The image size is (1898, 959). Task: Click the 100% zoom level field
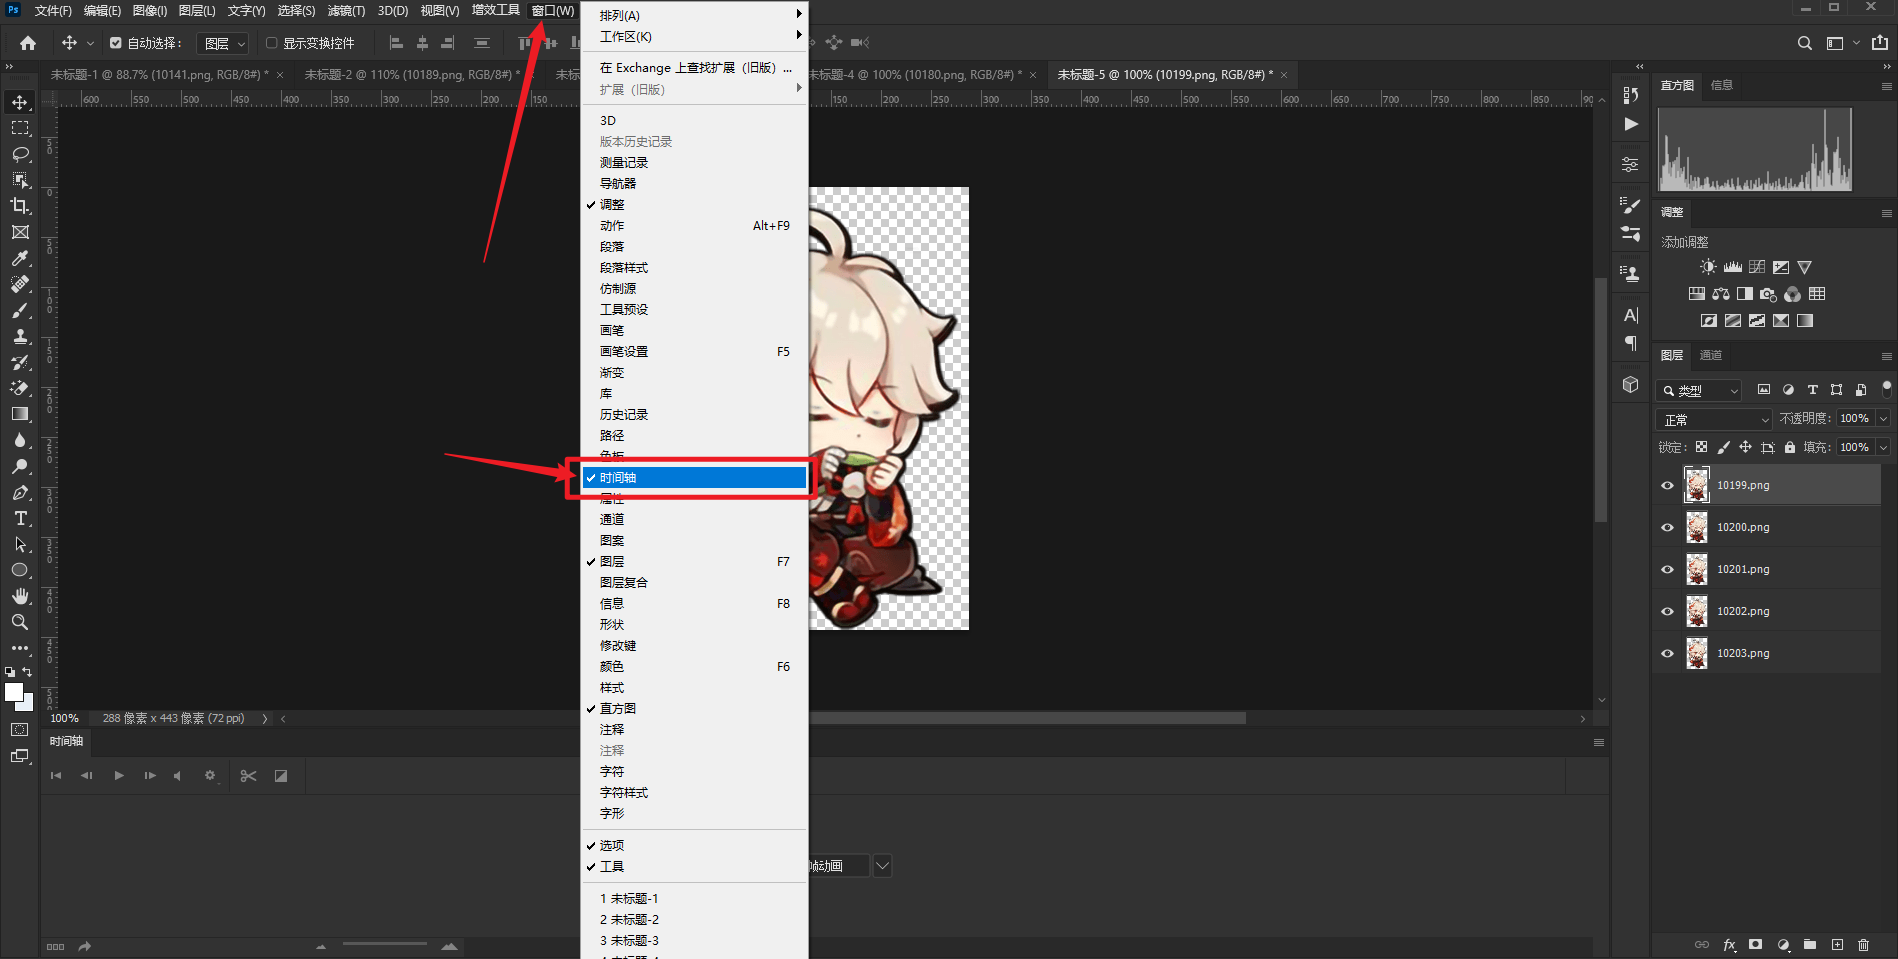point(65,718)
